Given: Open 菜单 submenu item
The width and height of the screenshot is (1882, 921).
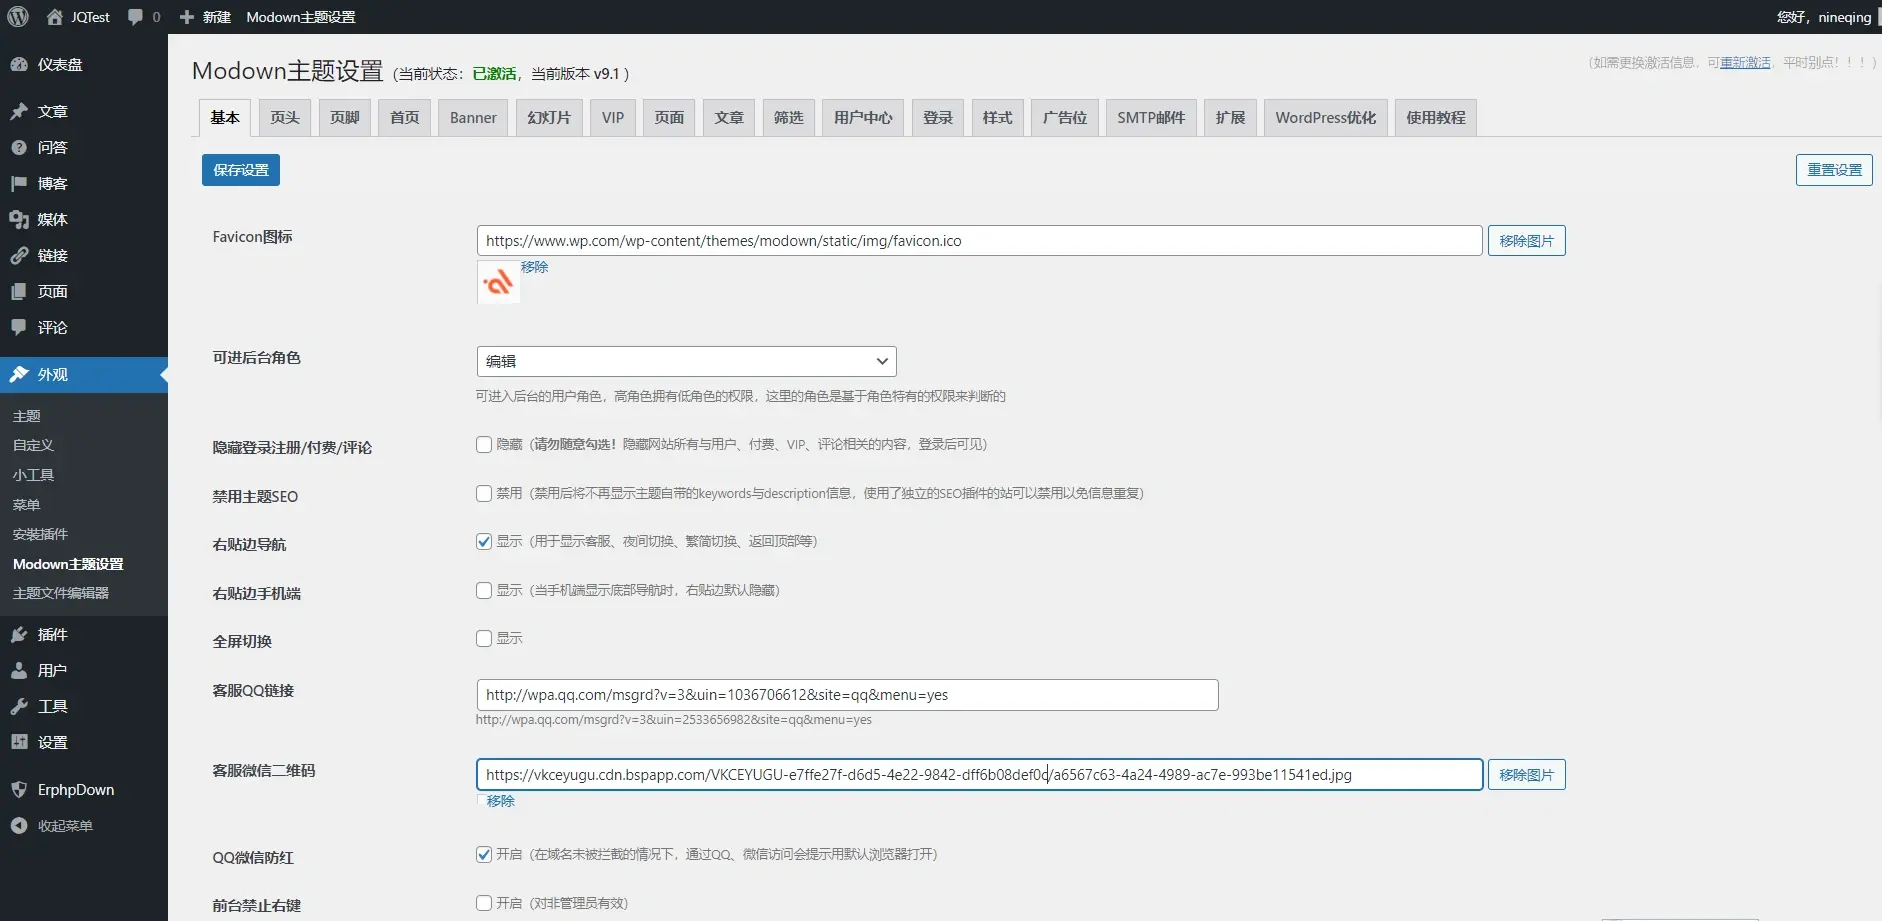Looking at the screenshot, I should [x=27, y=505].
